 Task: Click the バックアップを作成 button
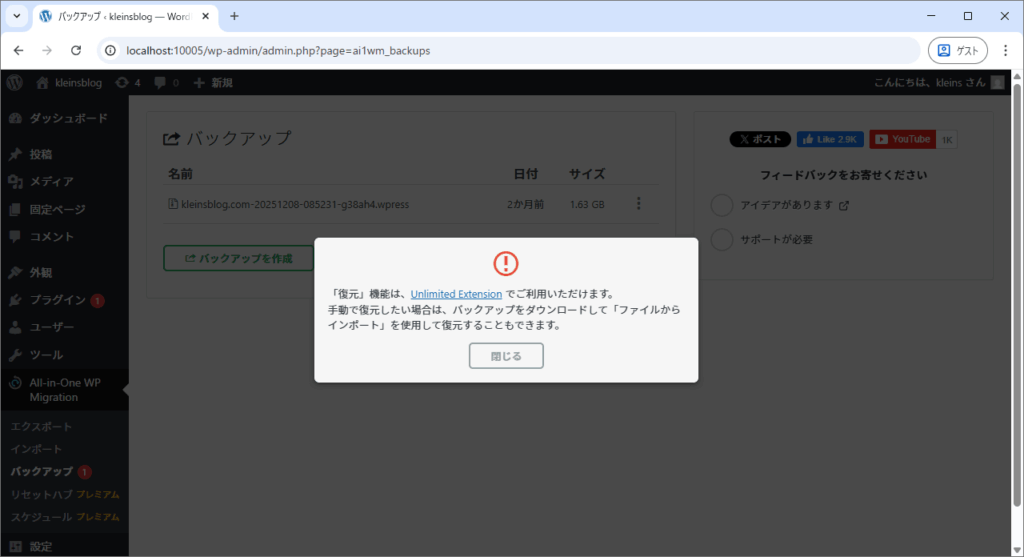click(238, 258)
